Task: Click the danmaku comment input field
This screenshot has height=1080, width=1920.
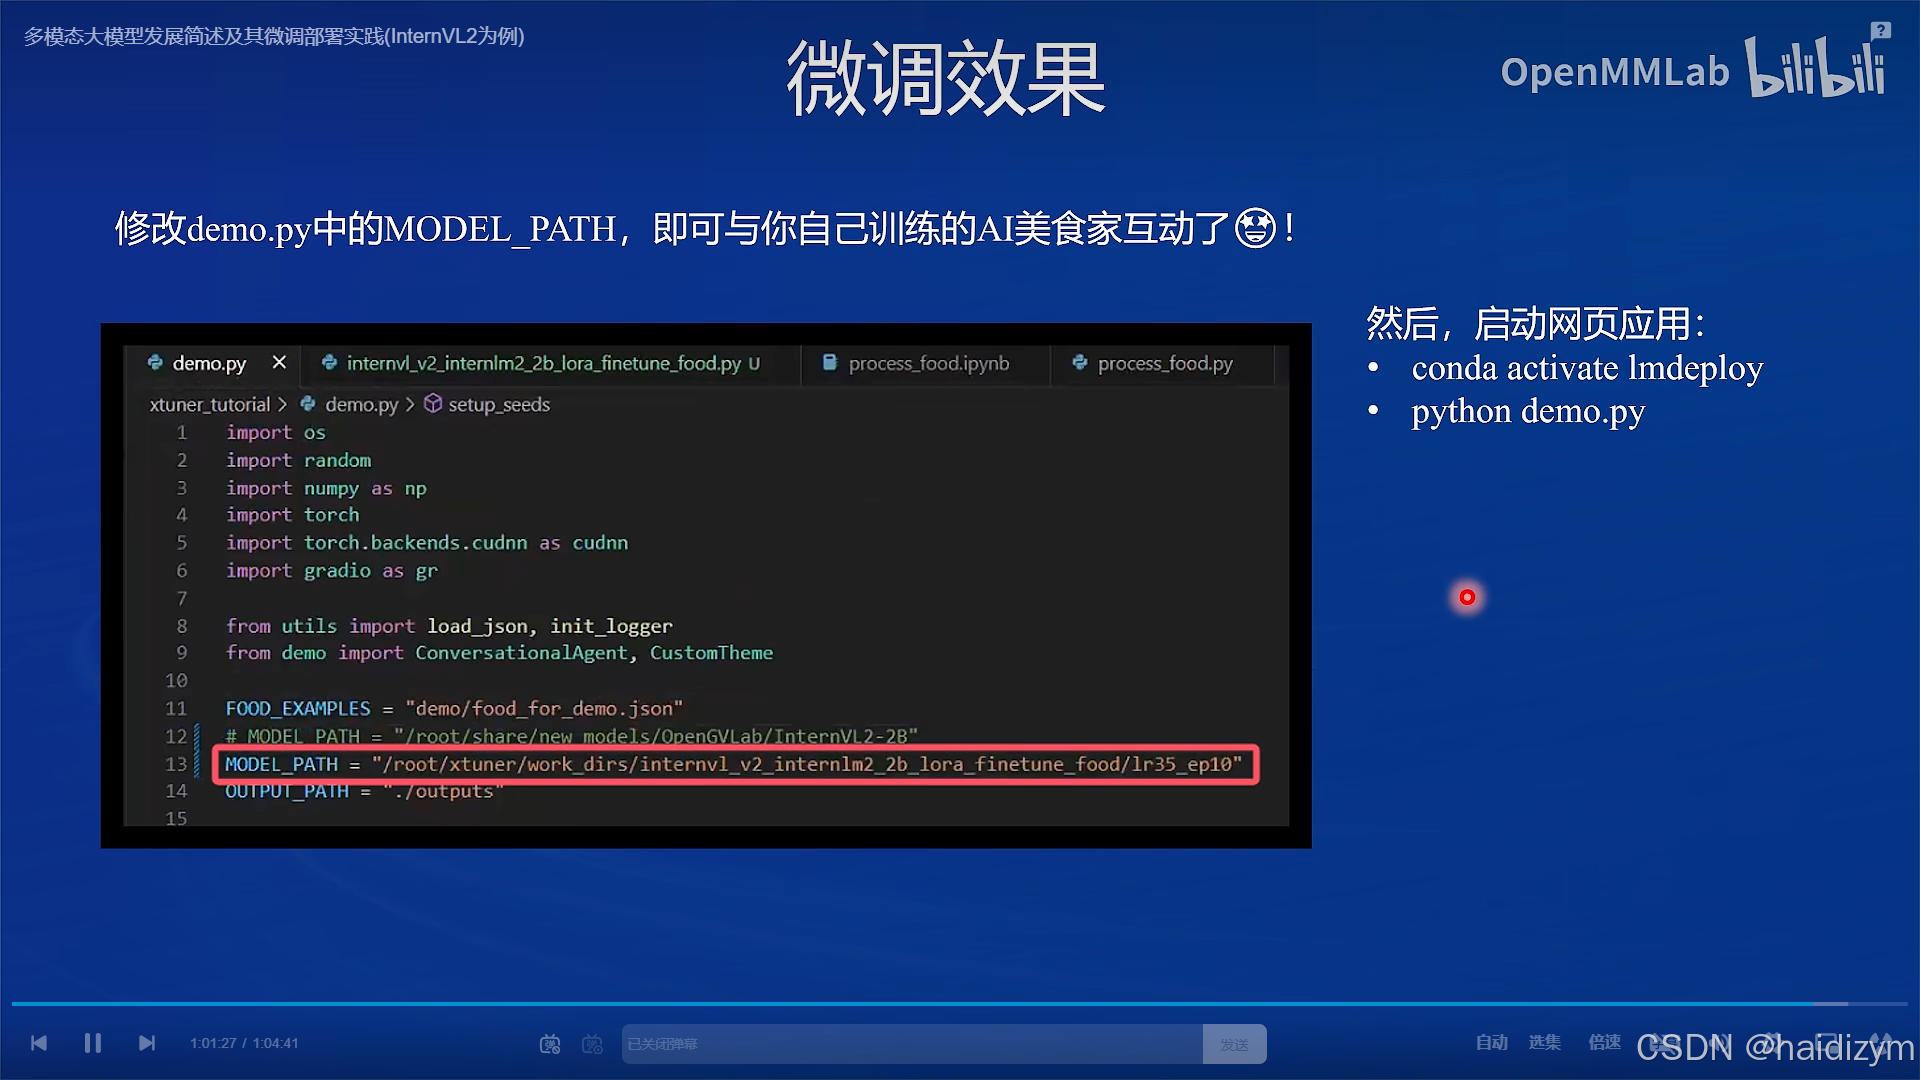Action: coord(910,1044)
